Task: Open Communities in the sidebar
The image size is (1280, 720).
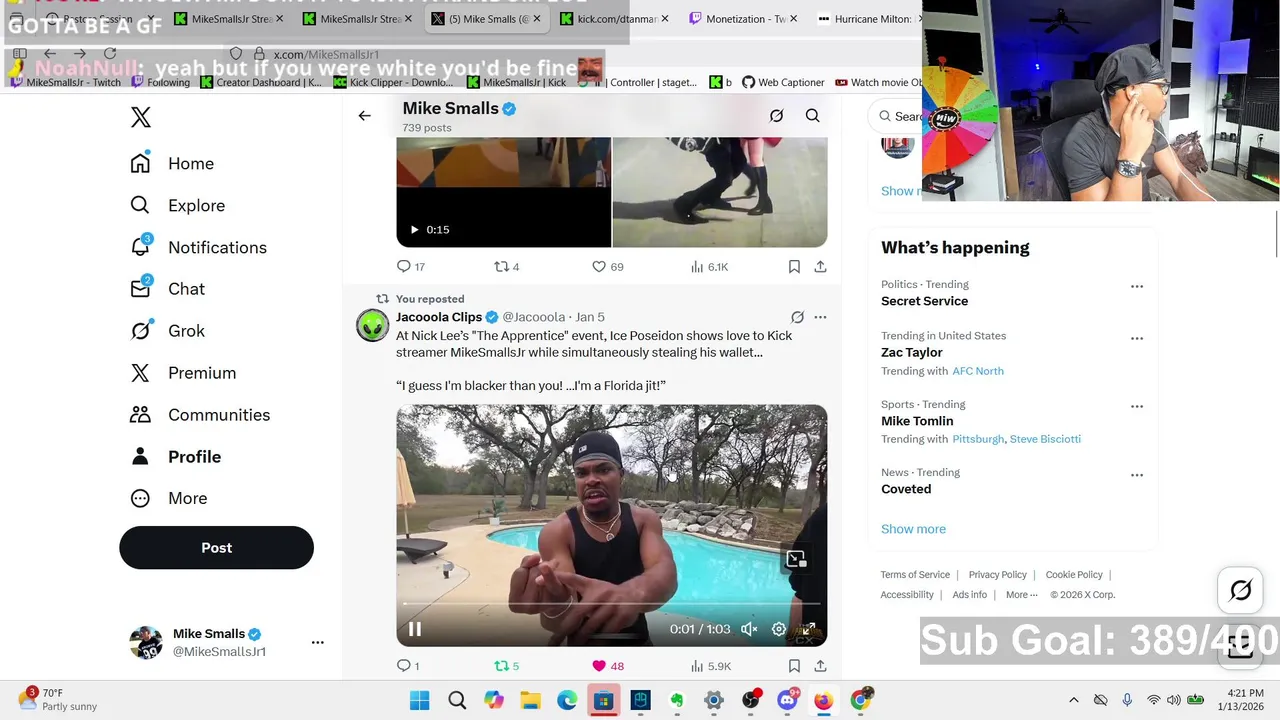Action: click(200, 415)
